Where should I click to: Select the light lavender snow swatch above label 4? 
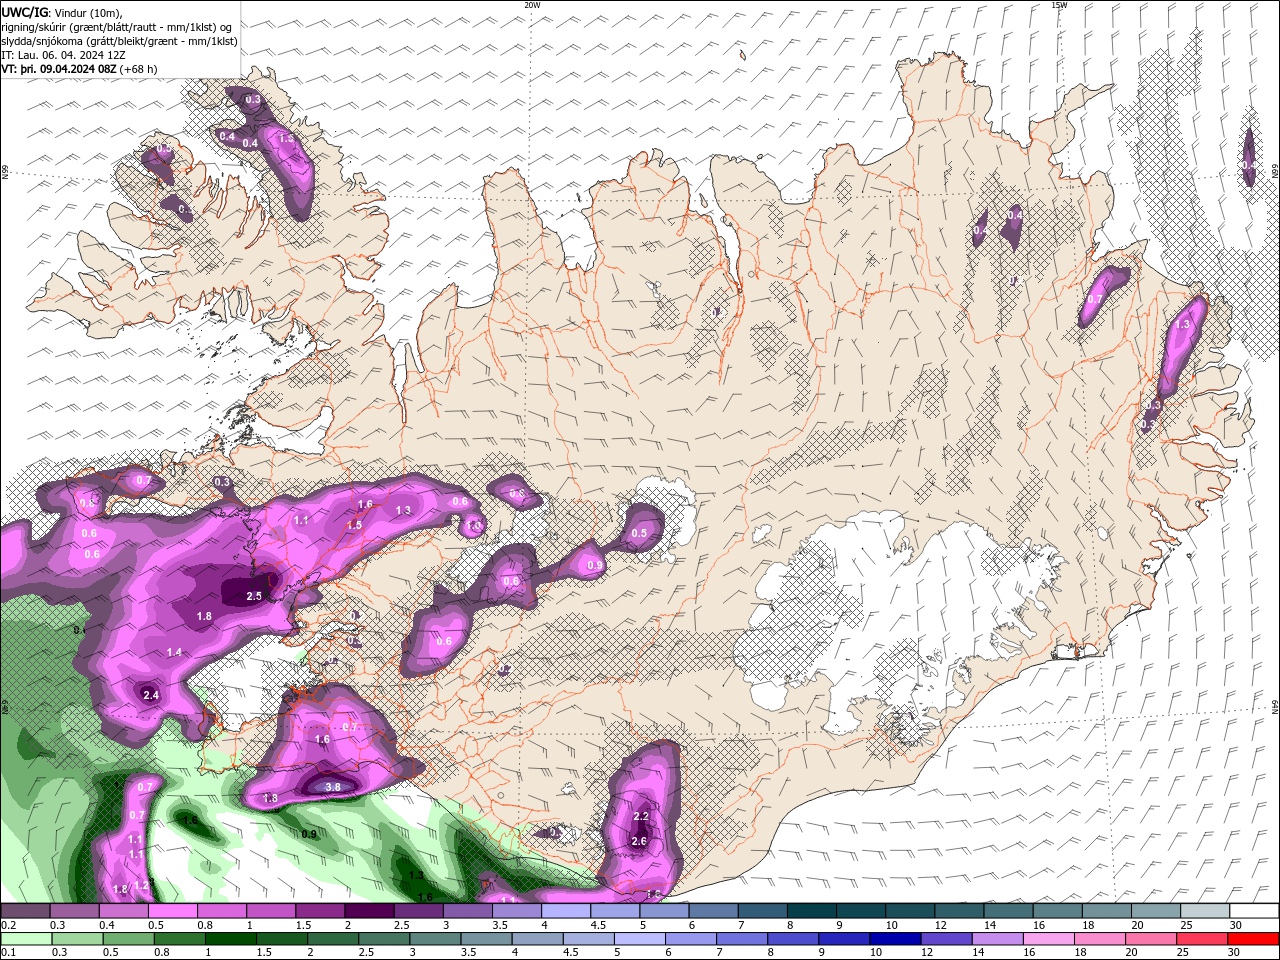click(x=566, y=911)
